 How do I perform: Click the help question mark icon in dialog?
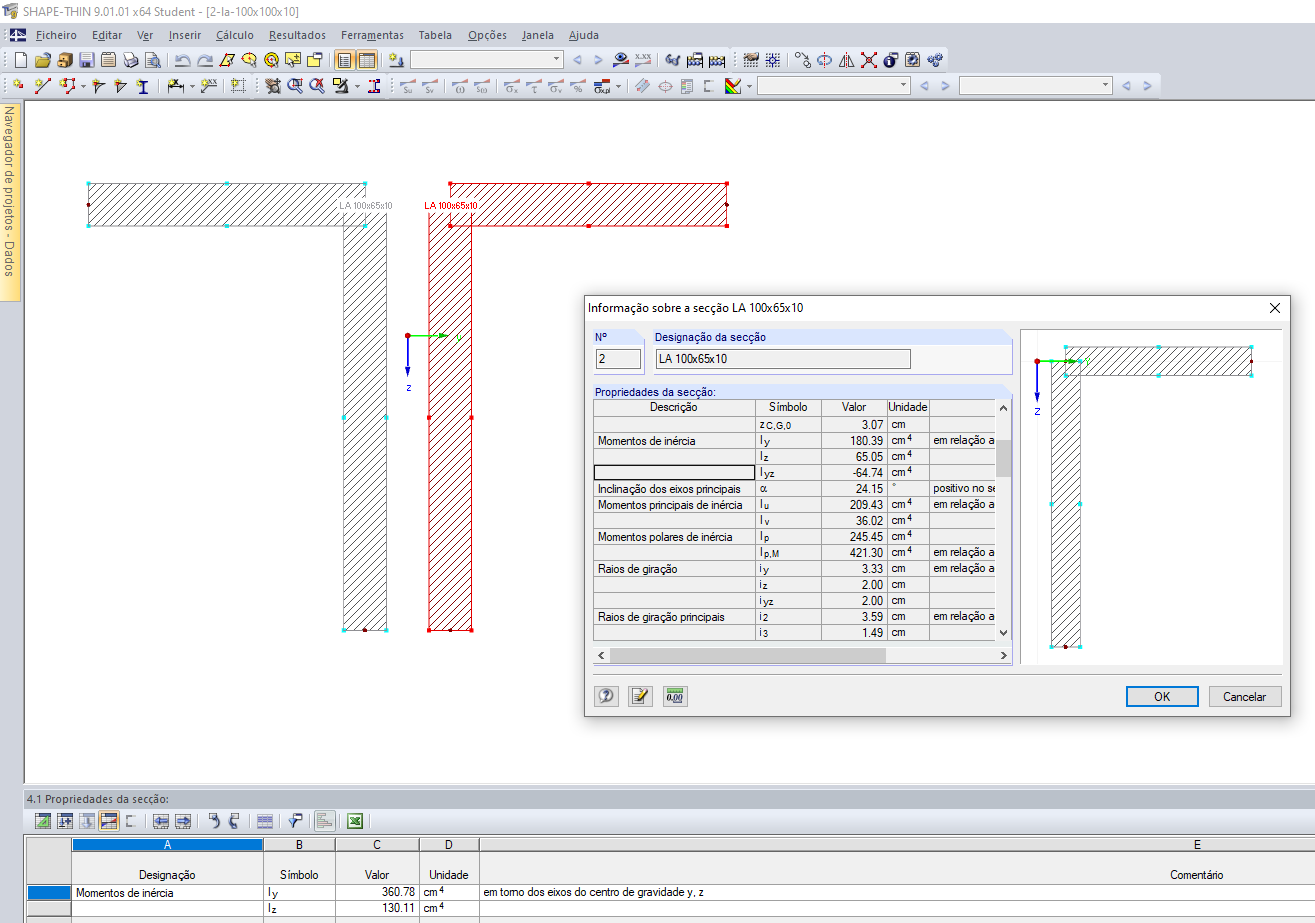point(606,696)
